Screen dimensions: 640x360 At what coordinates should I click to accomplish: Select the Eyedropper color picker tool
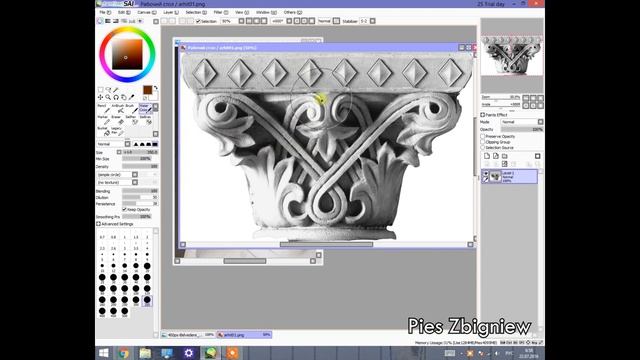[131, 97]
